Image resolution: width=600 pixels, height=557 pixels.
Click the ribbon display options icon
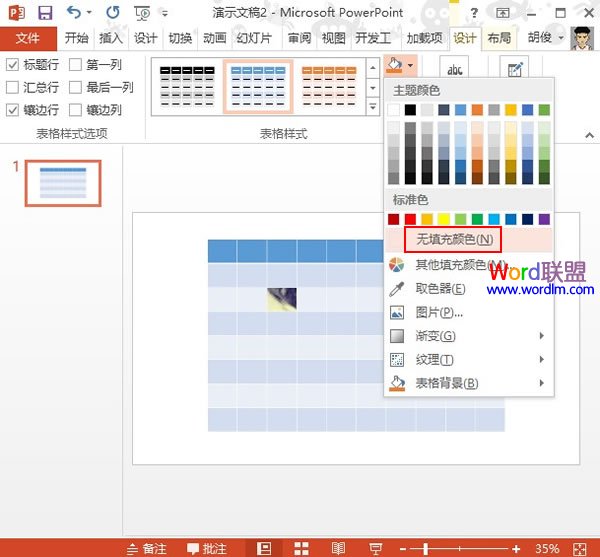502,13
